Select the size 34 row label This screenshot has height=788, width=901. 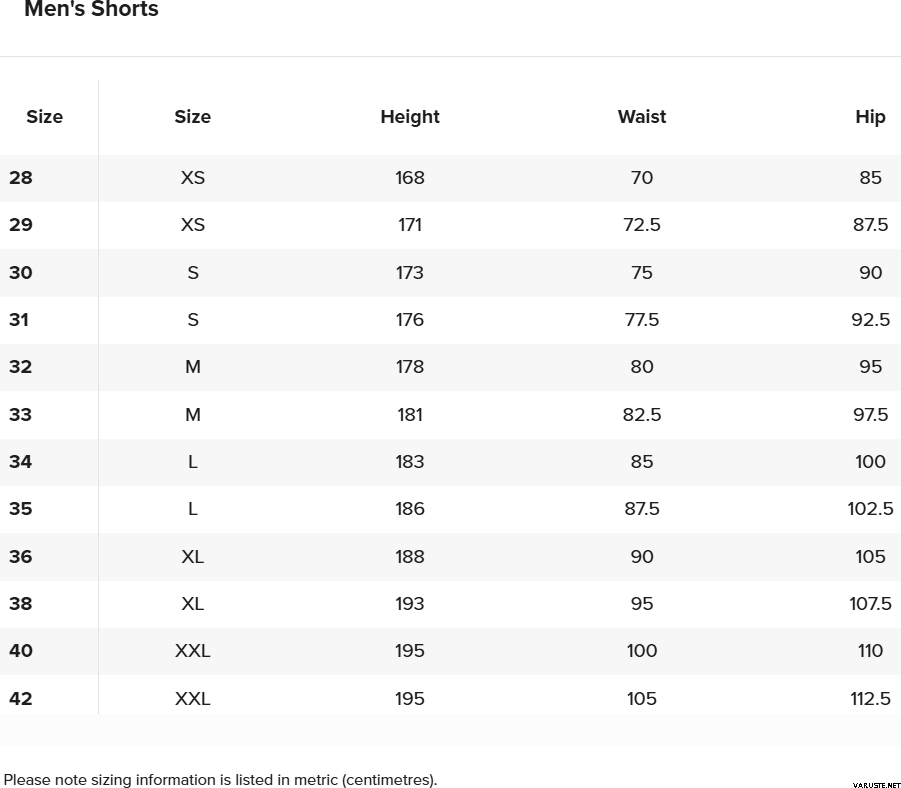coord(21,462)
